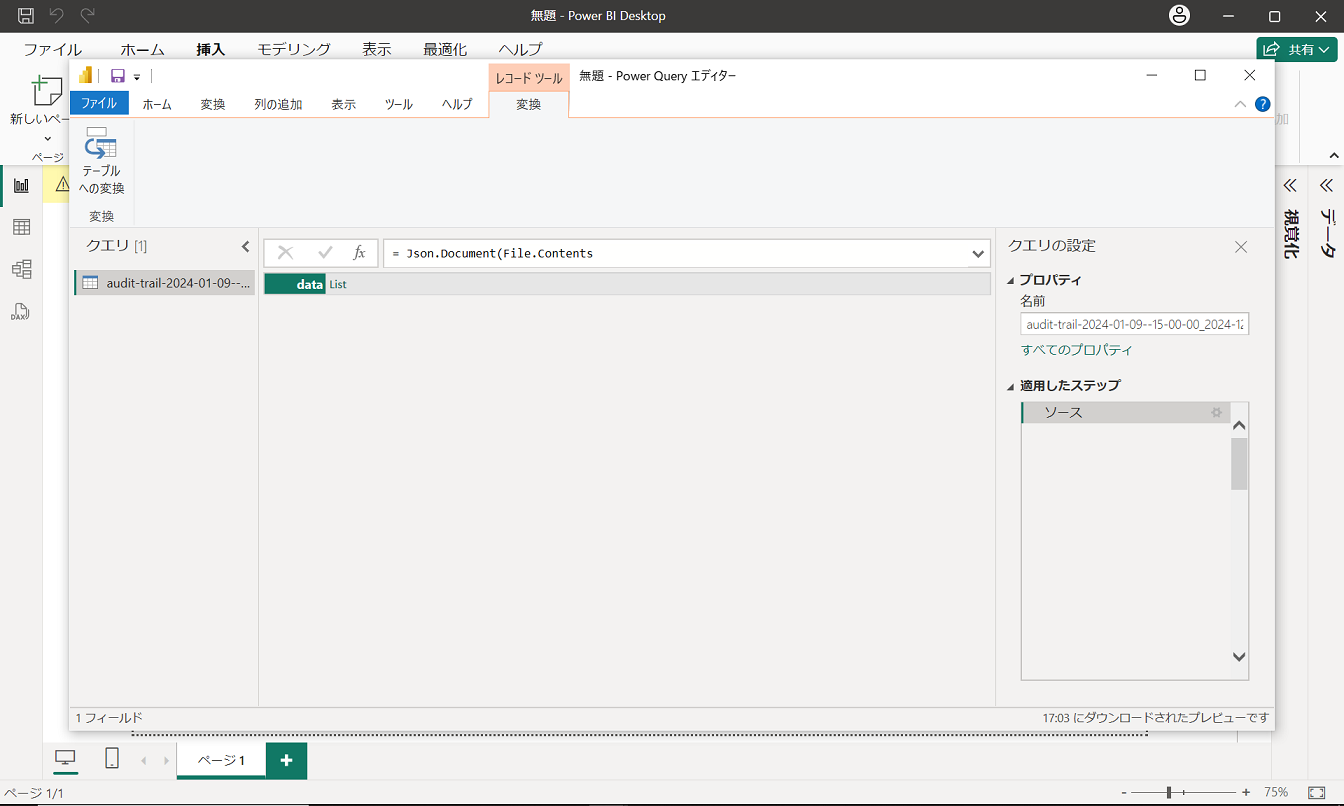
Task: Collapse the クエリ pane with the chevron
Action: click(x=246, y=246)
